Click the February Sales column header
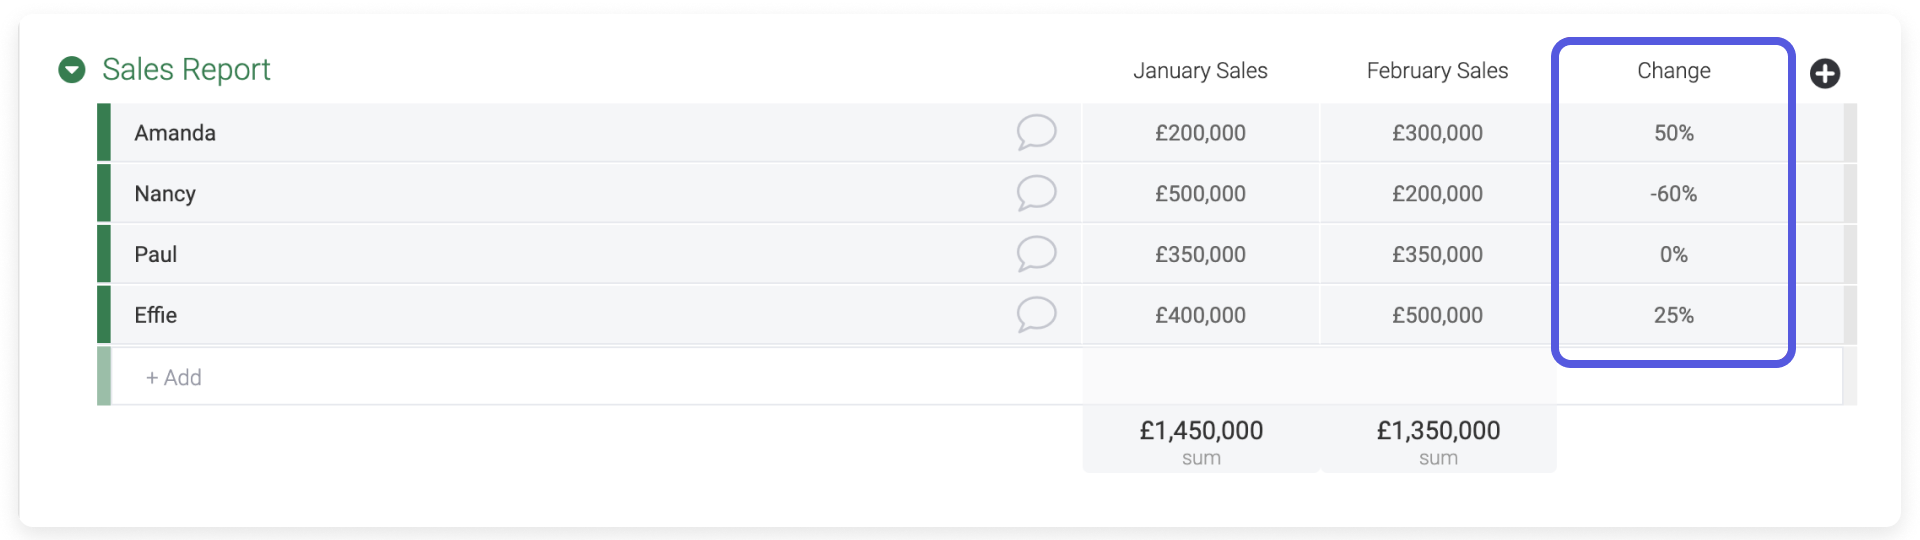Viewport: 1920px width, 540px height. (1437, 71)
